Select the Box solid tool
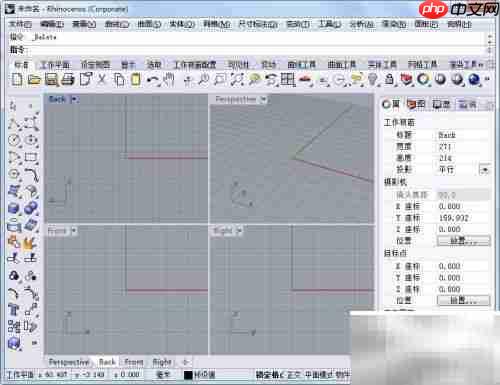This screenshot has width=500, height=385. coord(14,209)
